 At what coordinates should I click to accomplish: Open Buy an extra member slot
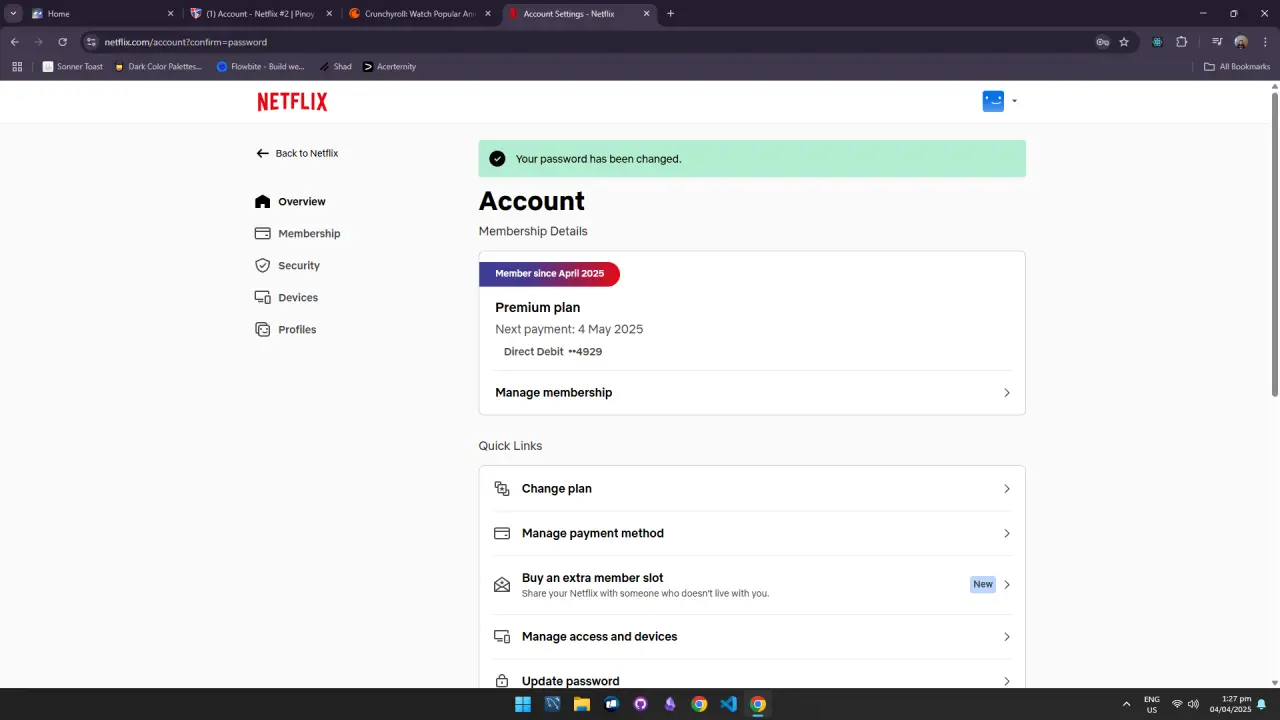pyautogui.click(x=752, y=585)
